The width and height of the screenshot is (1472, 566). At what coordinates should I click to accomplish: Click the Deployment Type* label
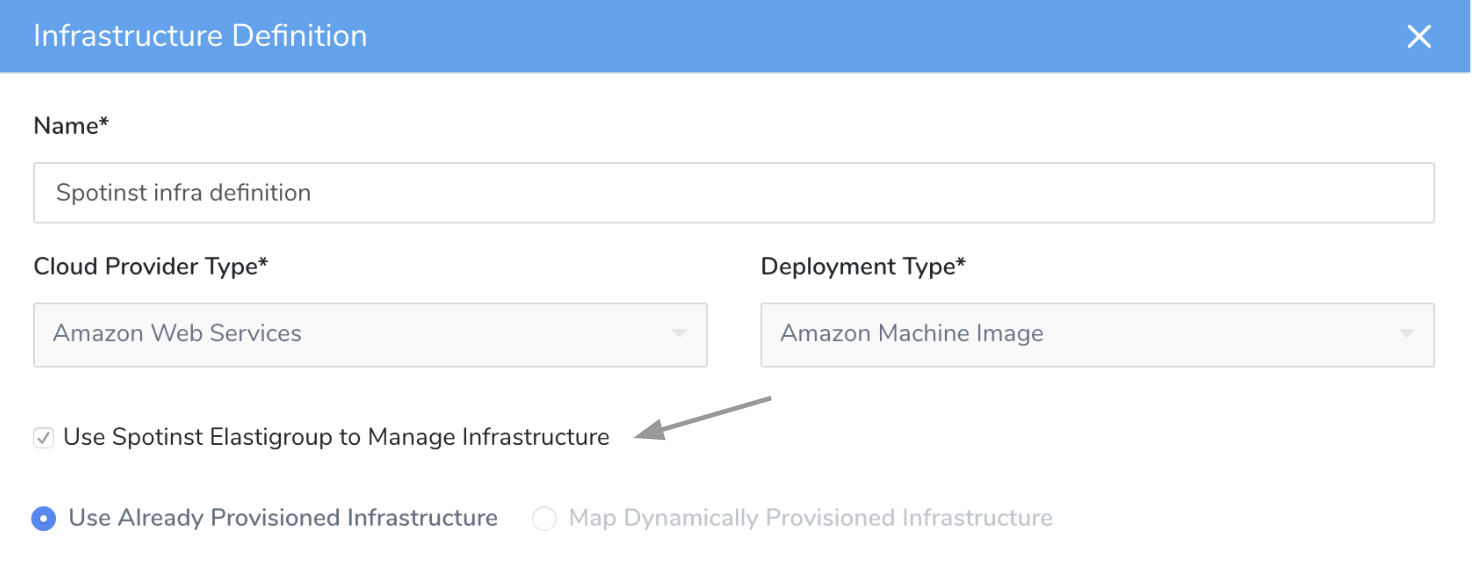(x=864, y=267)
